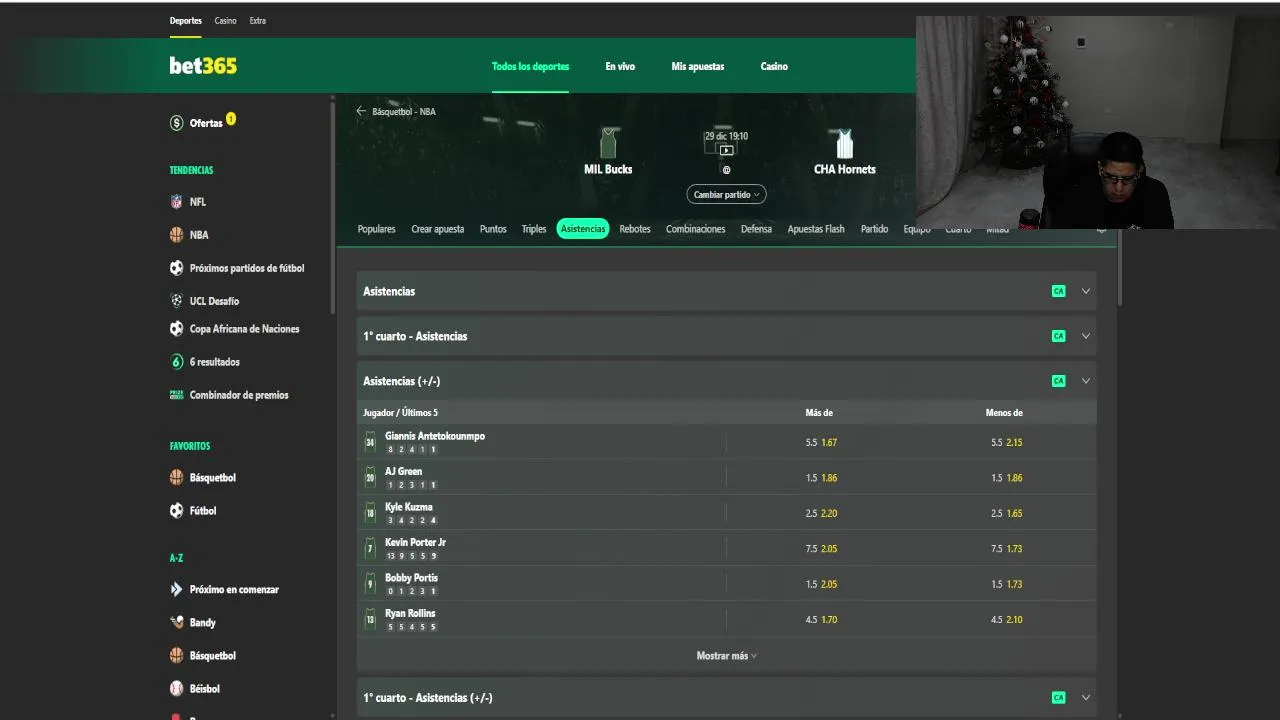Click the CA badge in Asistencias row
1280x720 pixels.
point(1058,291)
